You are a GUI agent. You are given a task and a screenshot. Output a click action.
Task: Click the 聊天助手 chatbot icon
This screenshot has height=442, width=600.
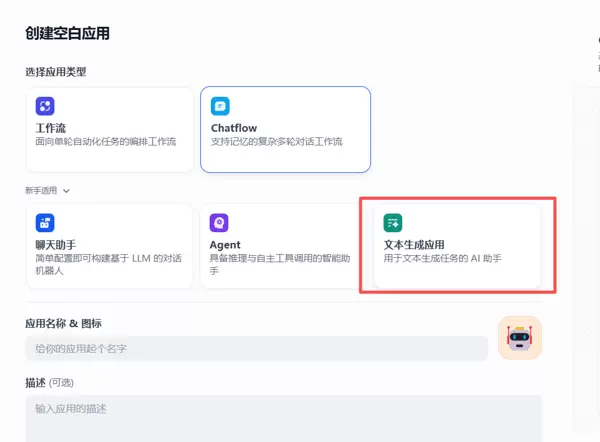coord(45,223)
